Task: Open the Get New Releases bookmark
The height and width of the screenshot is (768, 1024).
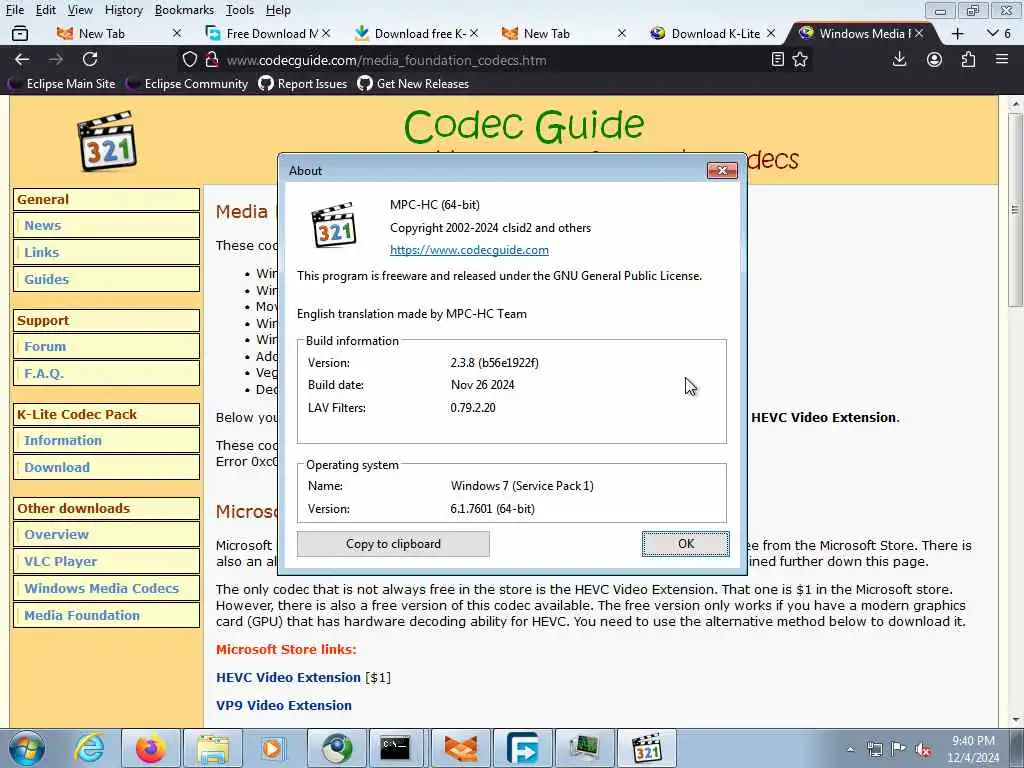Action: 413,84
